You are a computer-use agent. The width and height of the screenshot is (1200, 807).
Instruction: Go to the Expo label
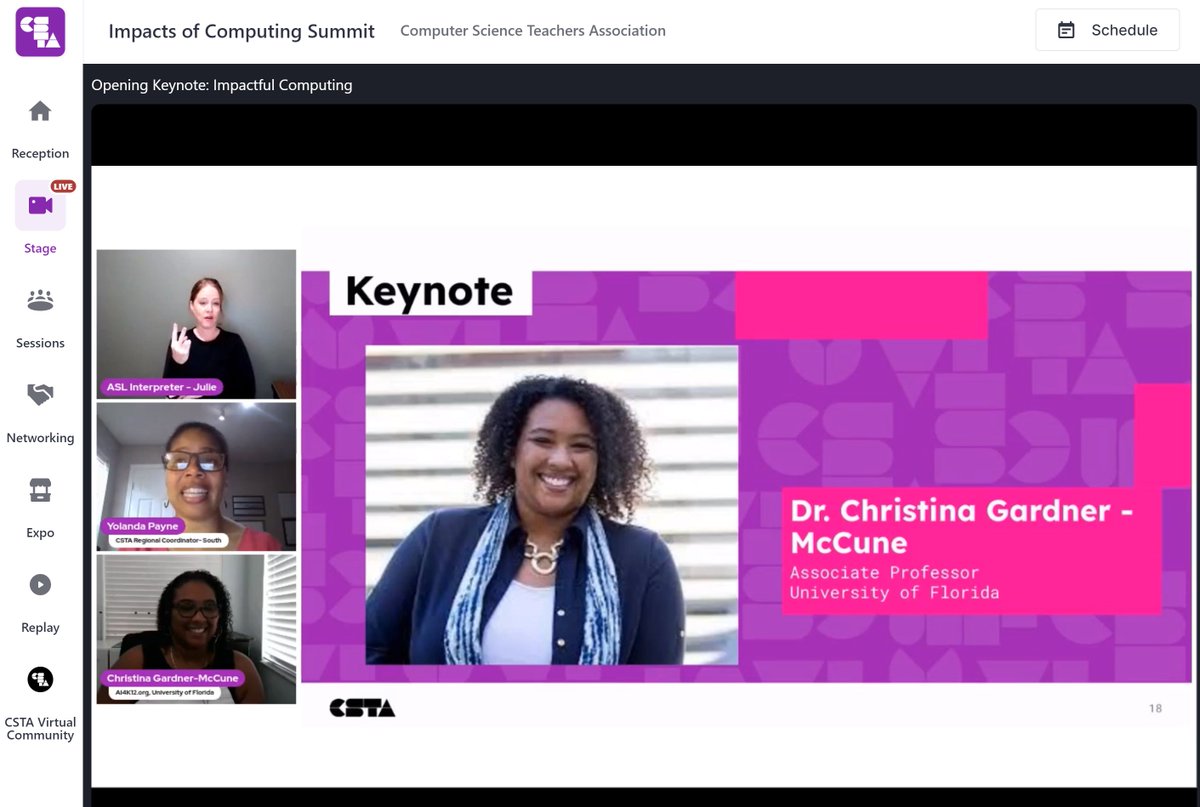pyautogui.click(x=40, y=533)
